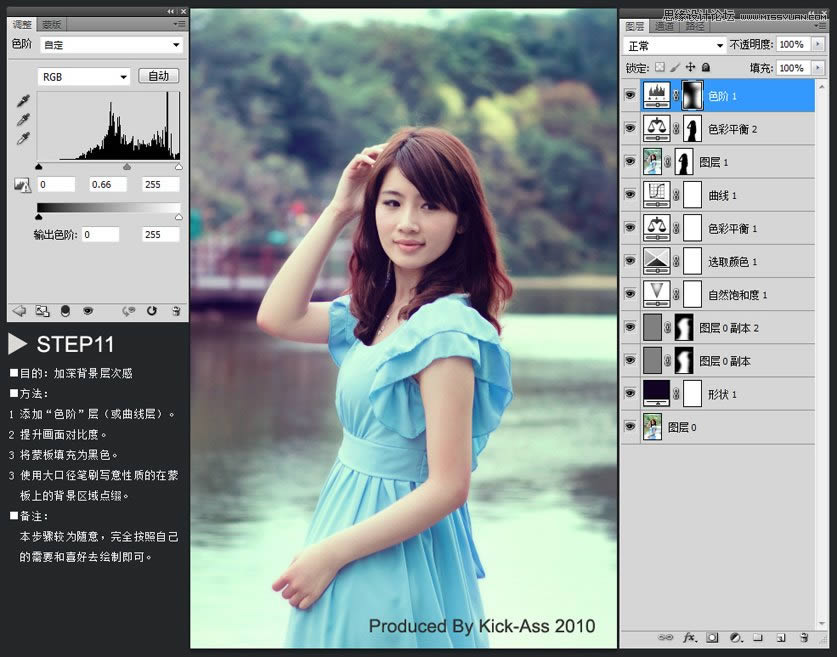Open the 自定 Levels preset dropdown
Image resolution: width=837 pixels, height=657 pixels.
click(110, 44)
